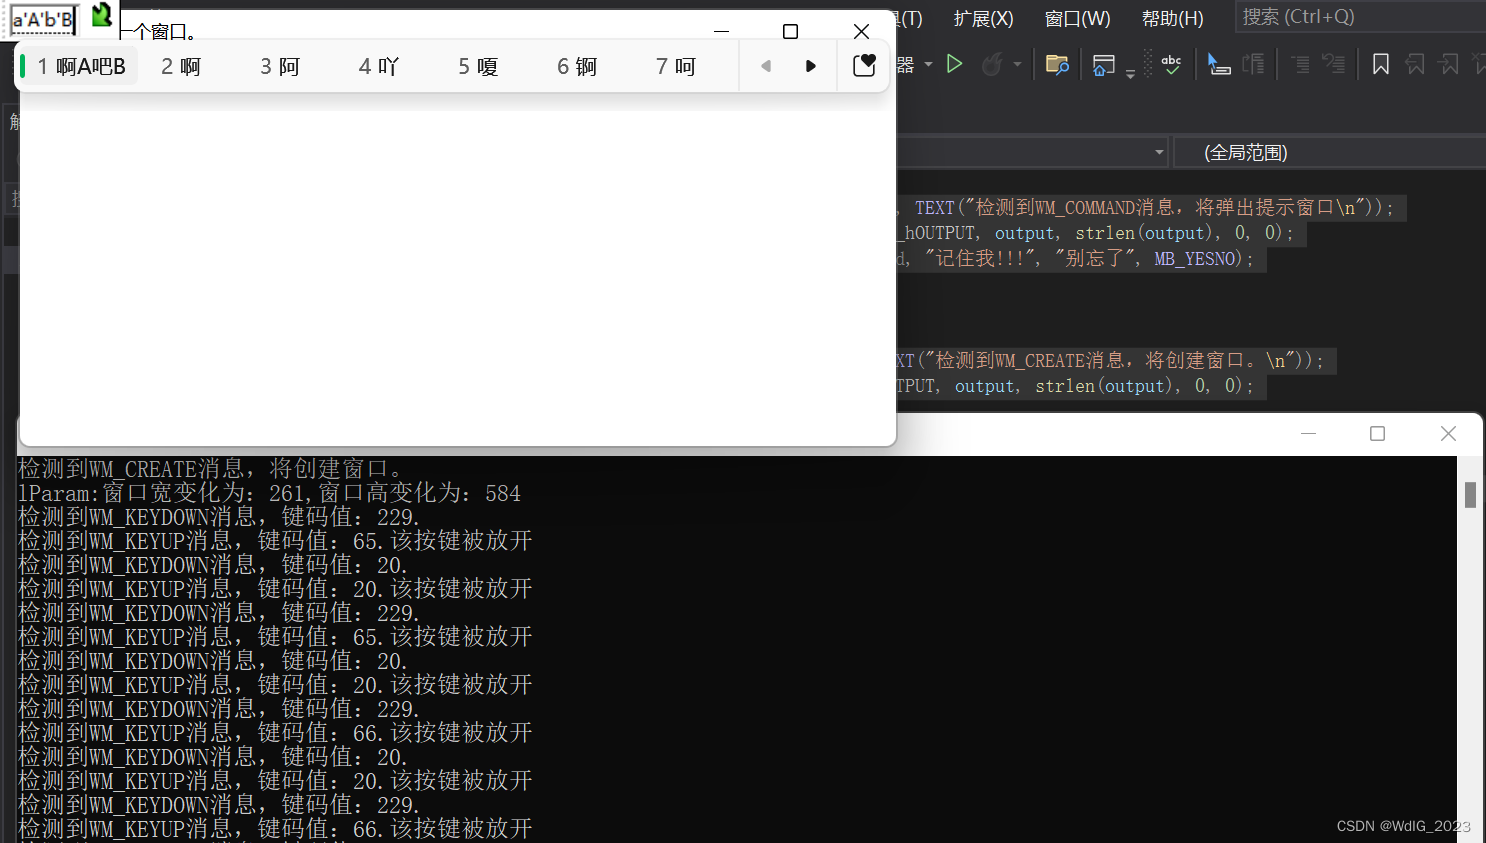
Task: Show previous page of IME candidates
Action: click(766, 66)
